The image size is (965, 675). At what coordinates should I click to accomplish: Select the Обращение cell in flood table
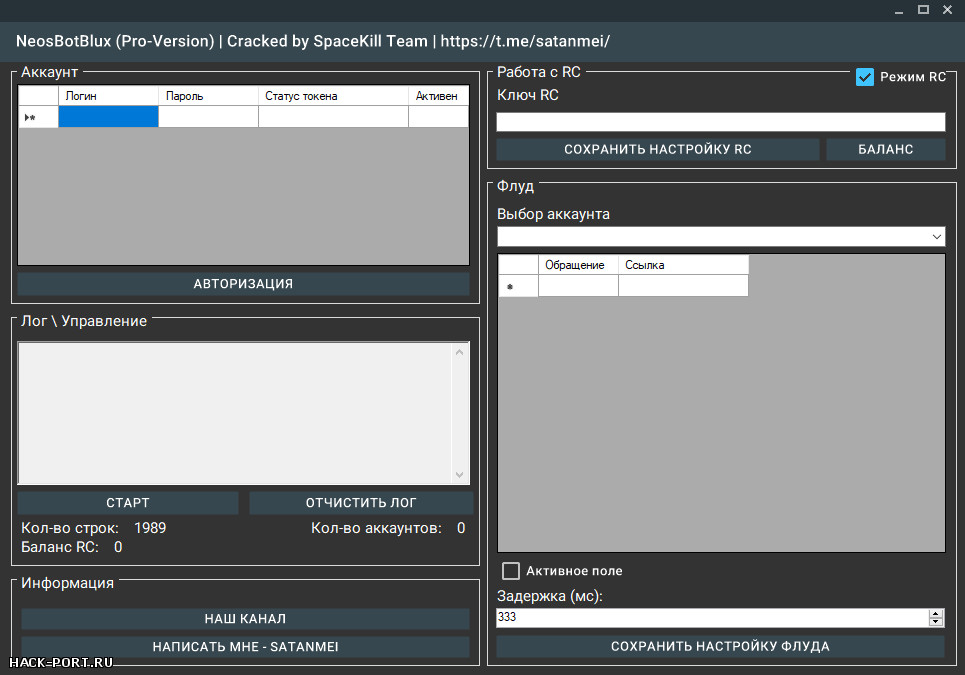(x=578, y=286)
